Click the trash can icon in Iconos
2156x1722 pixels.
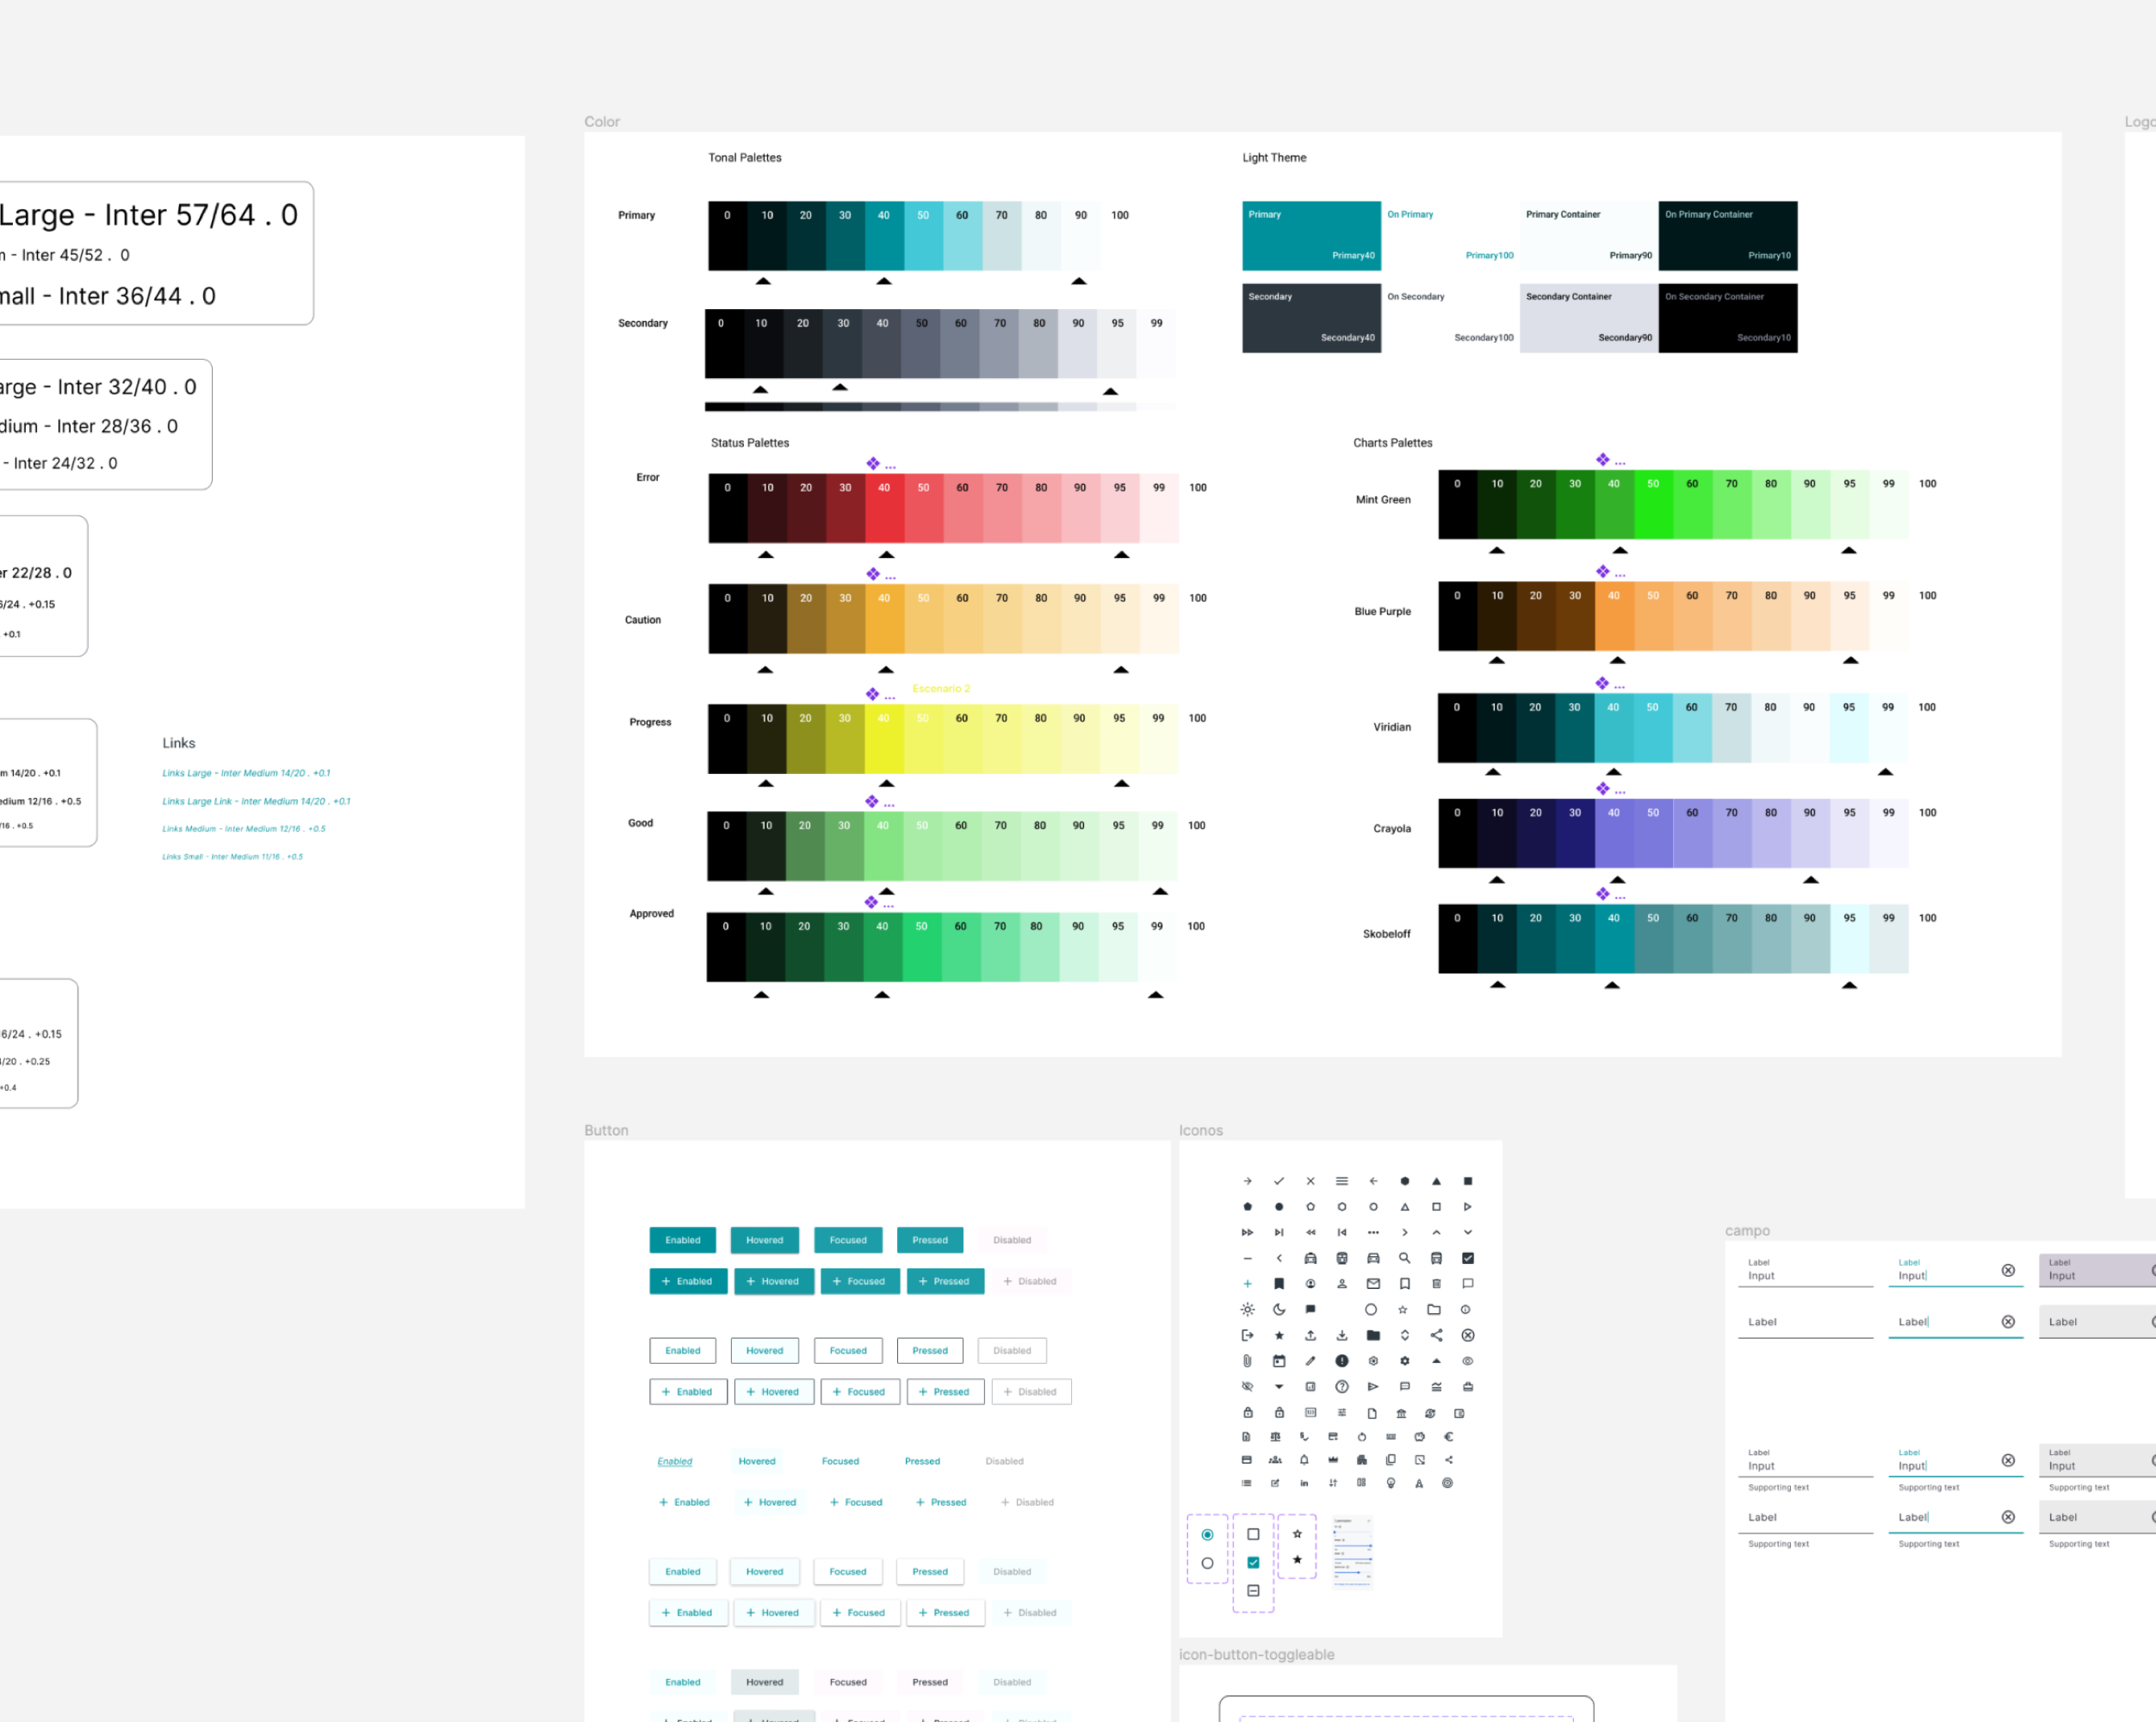(1437, 1284)
